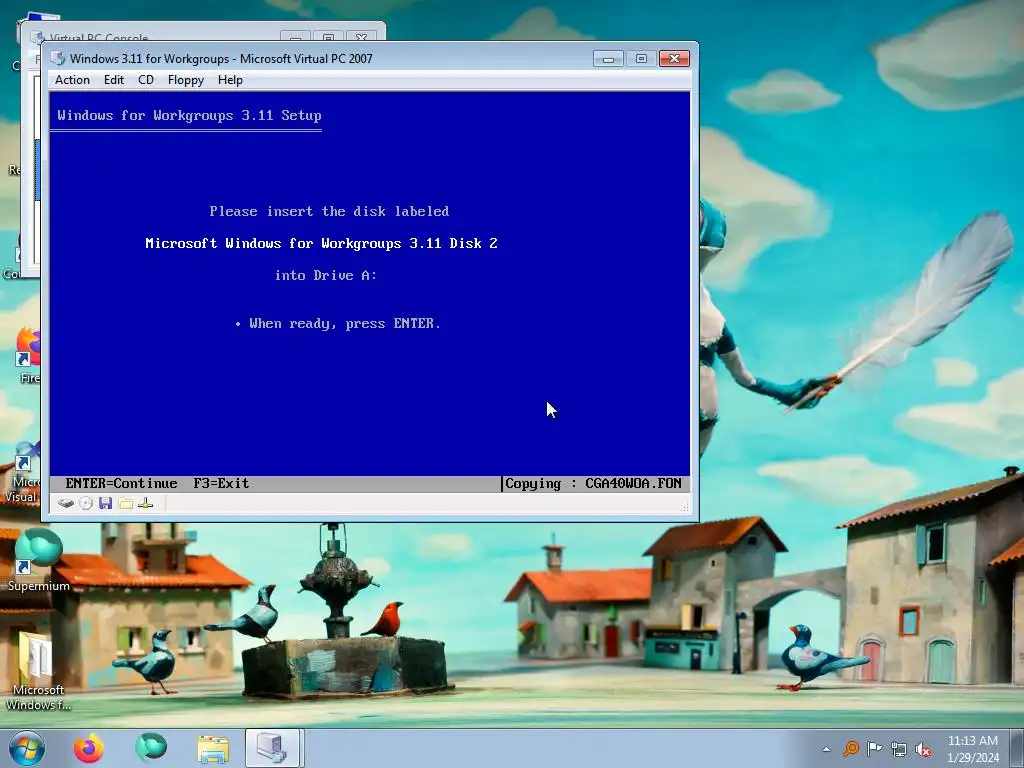Click the "ENTER=Continue" status text
The width and height of the screenshot is (1024, 768).
(x=121, y=483)
